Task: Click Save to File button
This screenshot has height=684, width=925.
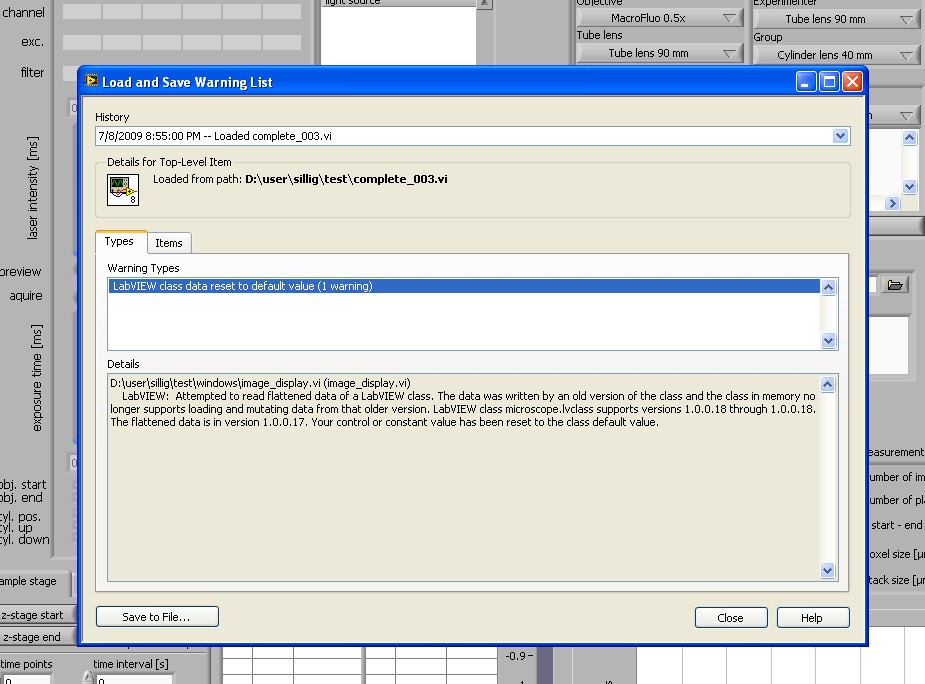Action: pyautogui.click(x=157, y=617)
